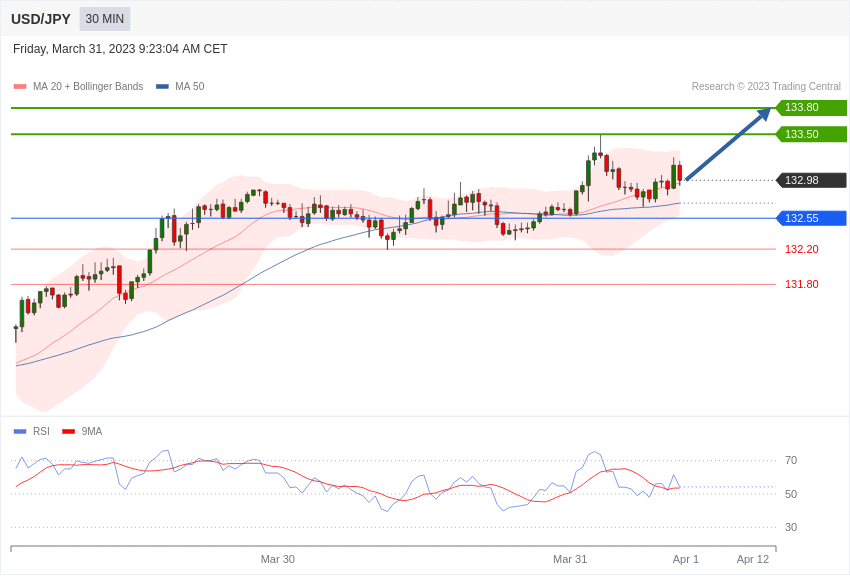Image resolution: width=850 pixels, height=576 pixels.
Task: Click the USD/JPY pair title
Action: pyautogui.click(x=41, y=19)
